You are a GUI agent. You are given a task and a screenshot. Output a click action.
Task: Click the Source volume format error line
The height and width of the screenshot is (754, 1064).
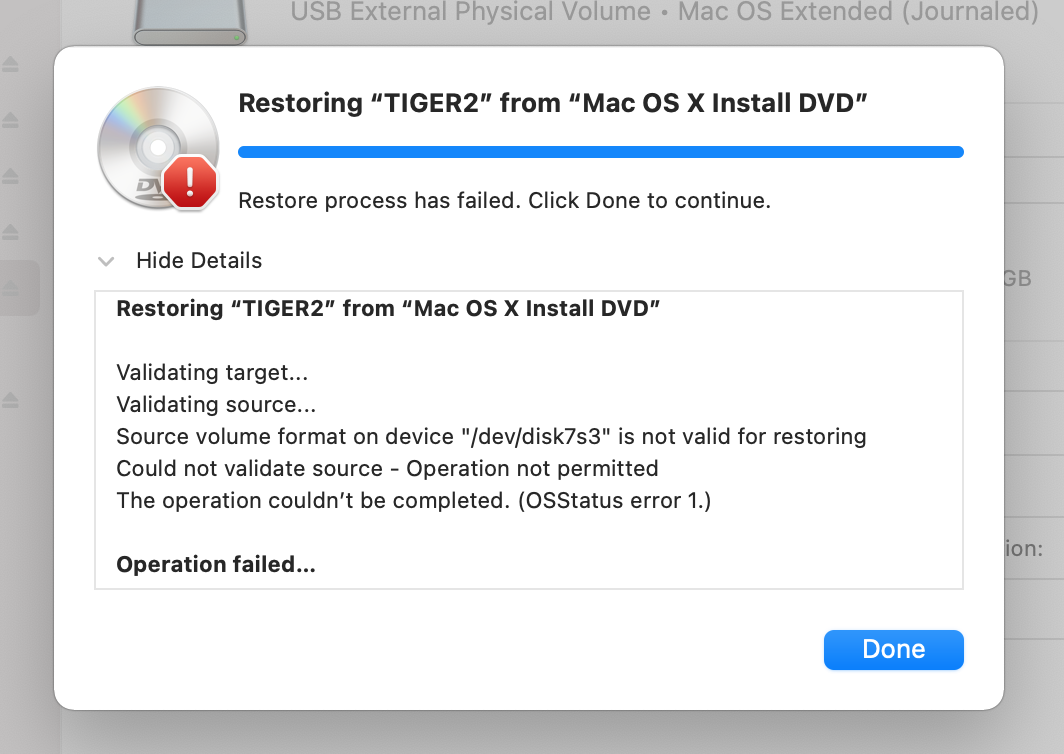click(491, 436)
